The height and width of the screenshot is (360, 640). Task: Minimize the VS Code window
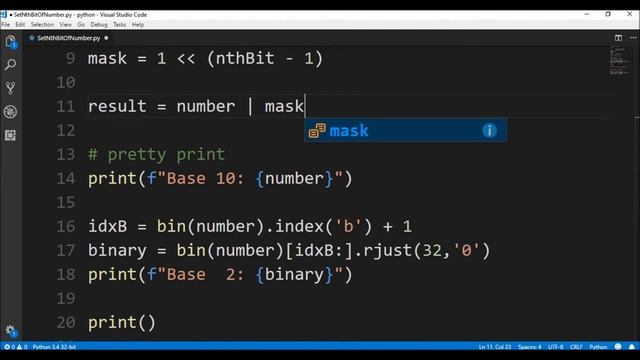pyautogui.click(x=587, y=14)
